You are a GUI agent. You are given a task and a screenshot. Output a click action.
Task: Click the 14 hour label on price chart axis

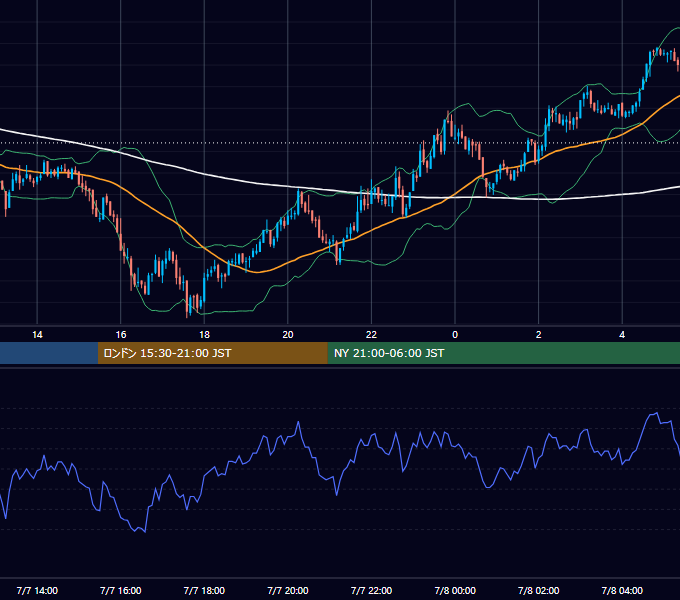[37, 335]
